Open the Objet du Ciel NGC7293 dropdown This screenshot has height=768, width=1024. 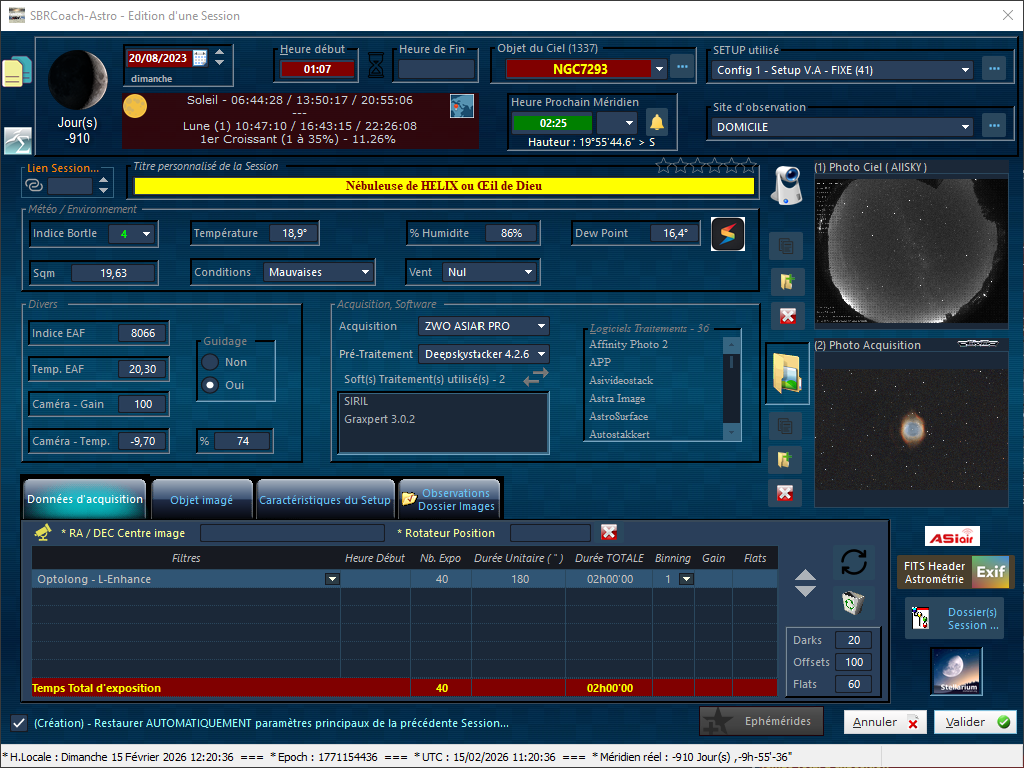[x=659, y=69]
